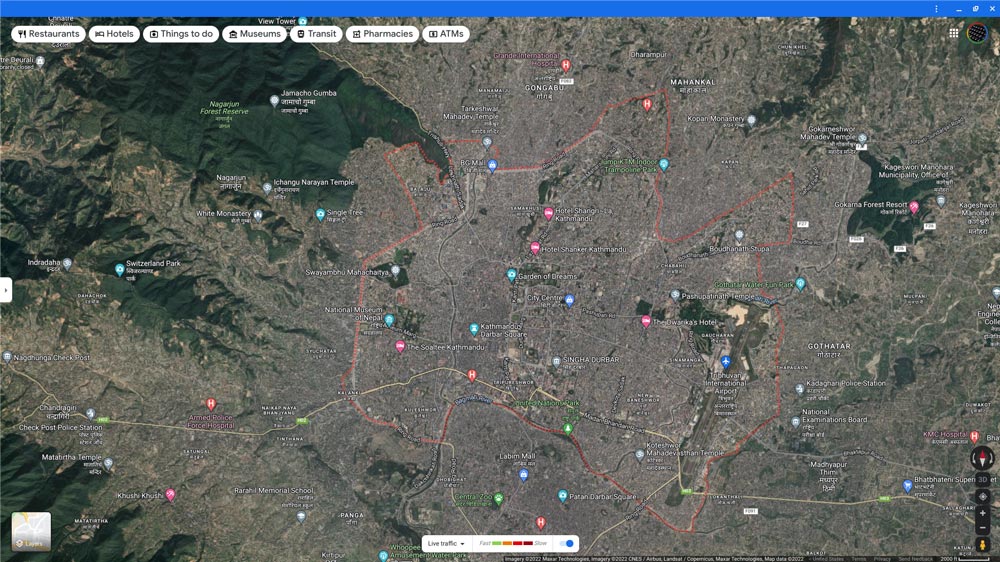Zoom out of the map
Screen dimensions: 1000x562
(x=982, y=528)
